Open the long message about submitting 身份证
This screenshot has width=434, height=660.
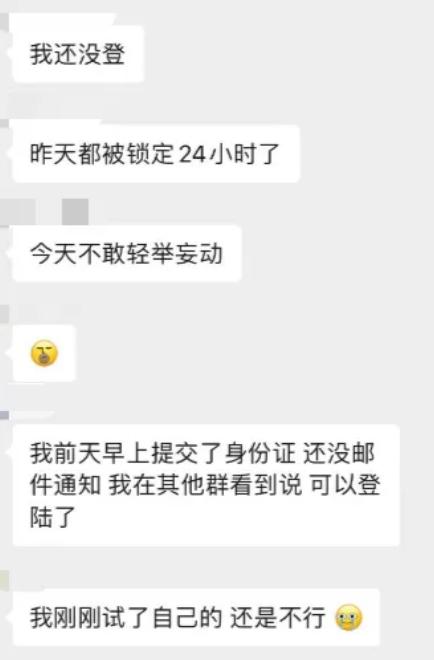(x=206, y=485)
